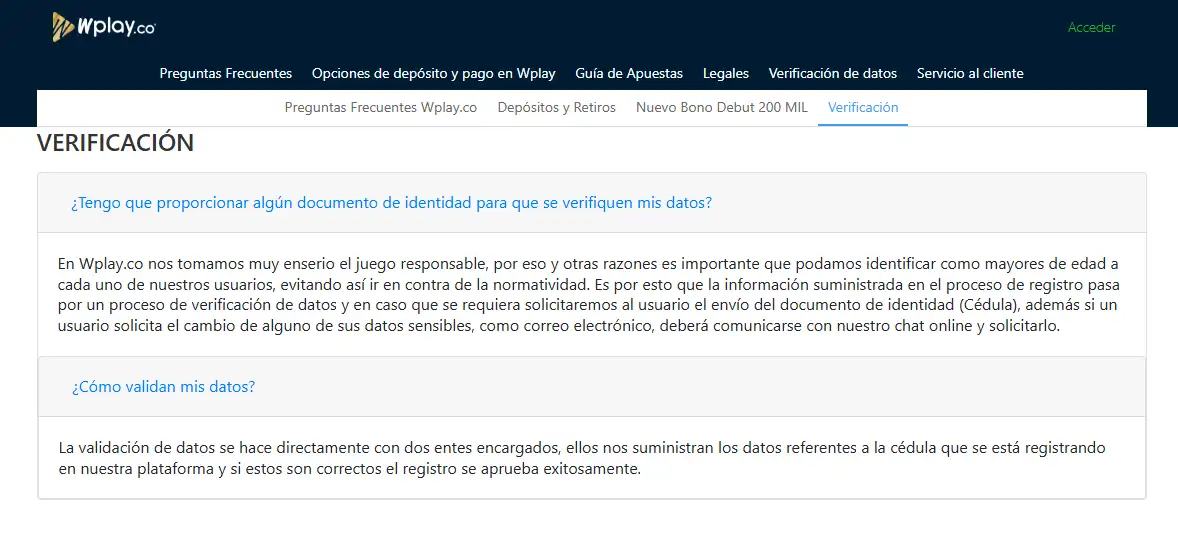This screenshot has height=534, width=1178.
Task: Click the VERIFICACIÓN page heading
Action: 115,143
